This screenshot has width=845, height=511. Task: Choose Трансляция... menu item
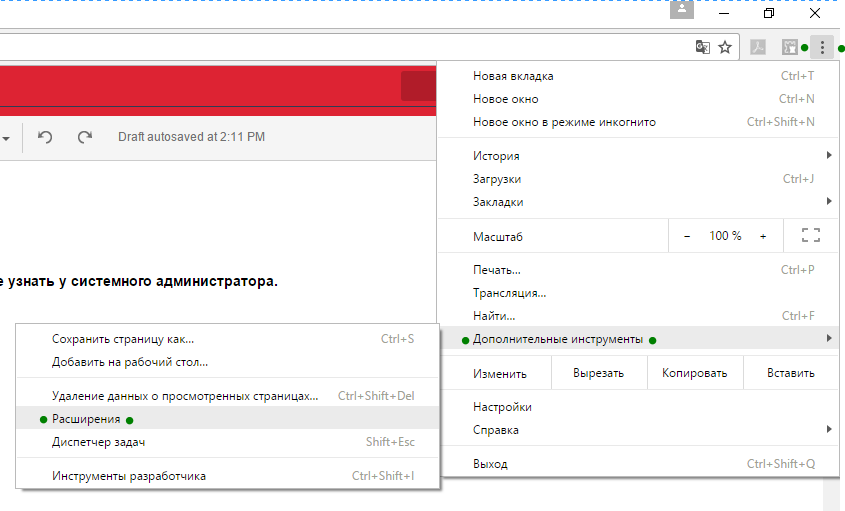click(638, 293)
